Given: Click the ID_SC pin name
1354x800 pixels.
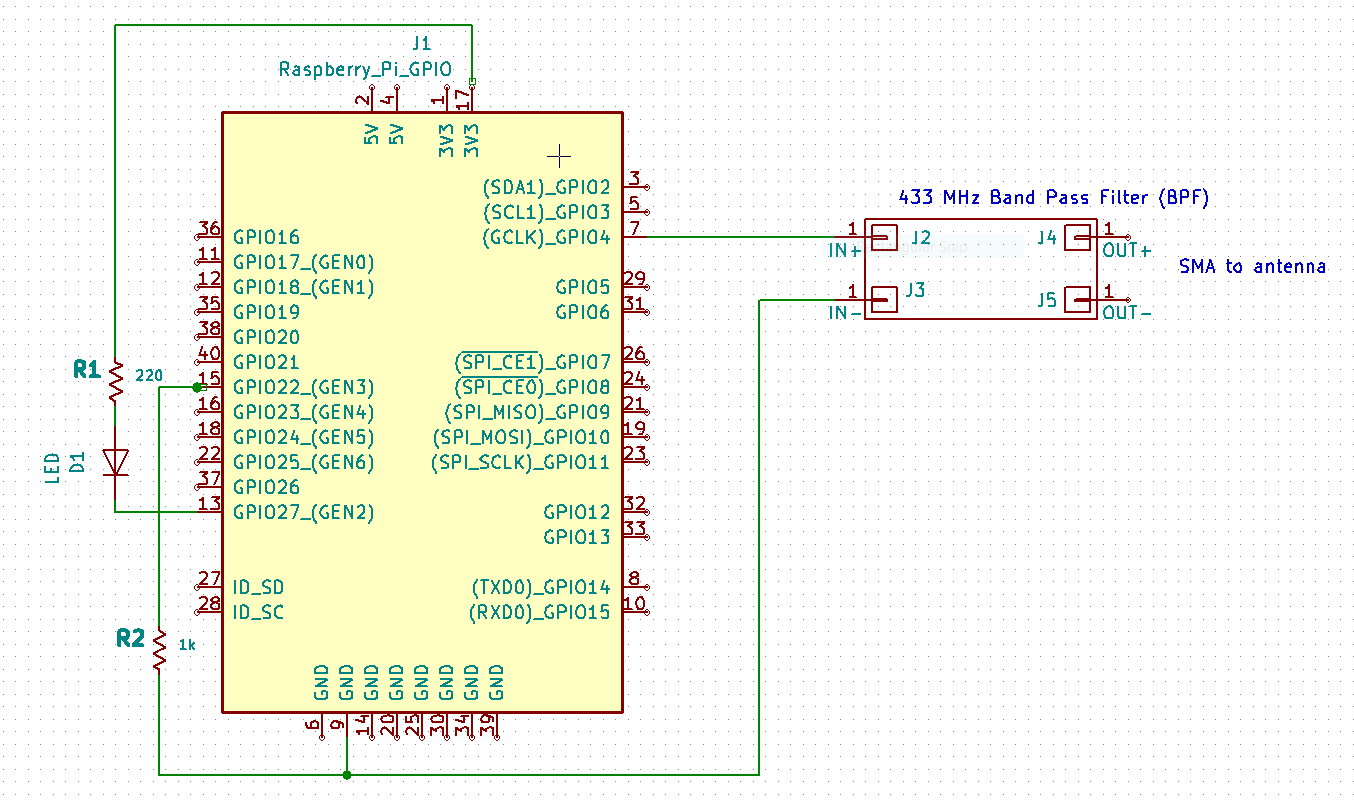Looking at the screenshot, I should (x=258, y=613).
